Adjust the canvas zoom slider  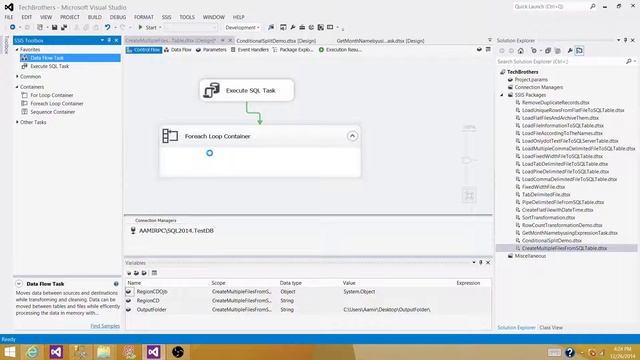[x=468, y=160]
